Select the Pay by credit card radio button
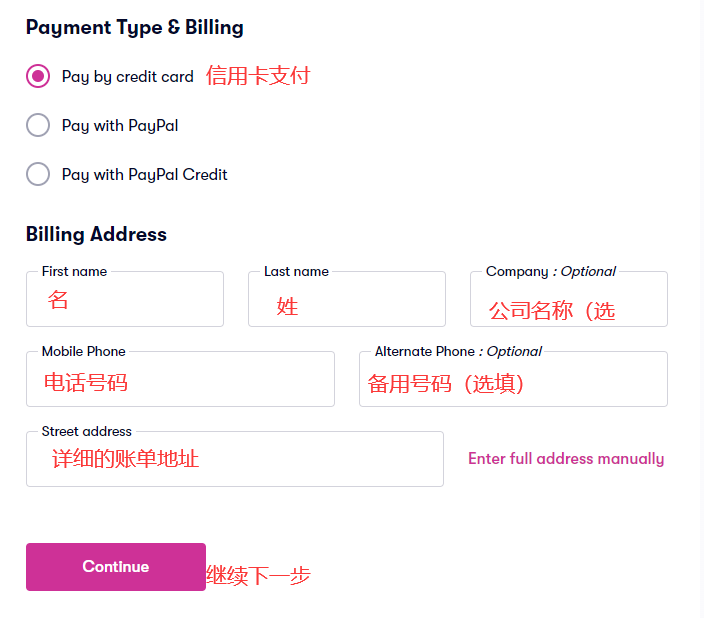Image resolution: width=704 pixels, height=618 pixels. coord(38,76)
